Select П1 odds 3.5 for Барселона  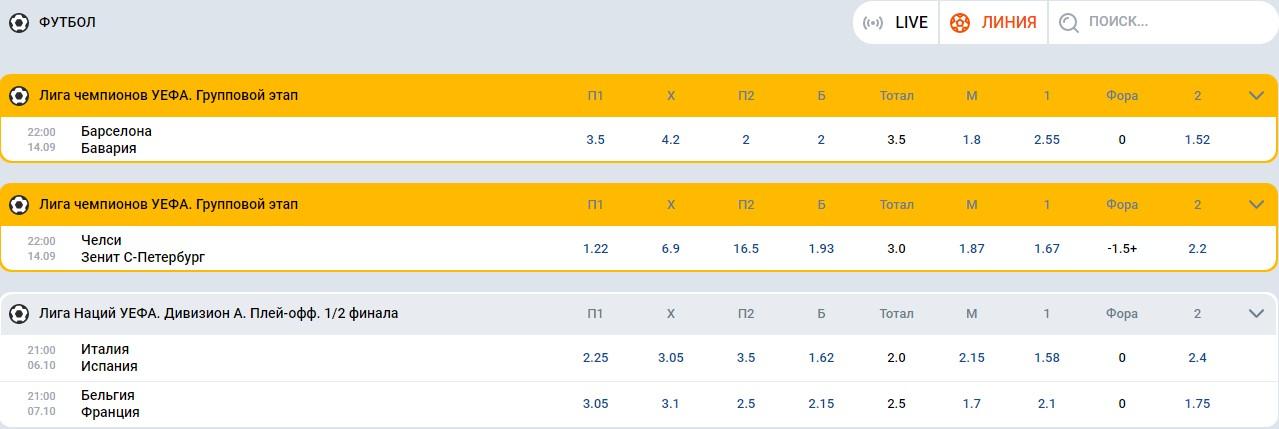tap(595, 140)
